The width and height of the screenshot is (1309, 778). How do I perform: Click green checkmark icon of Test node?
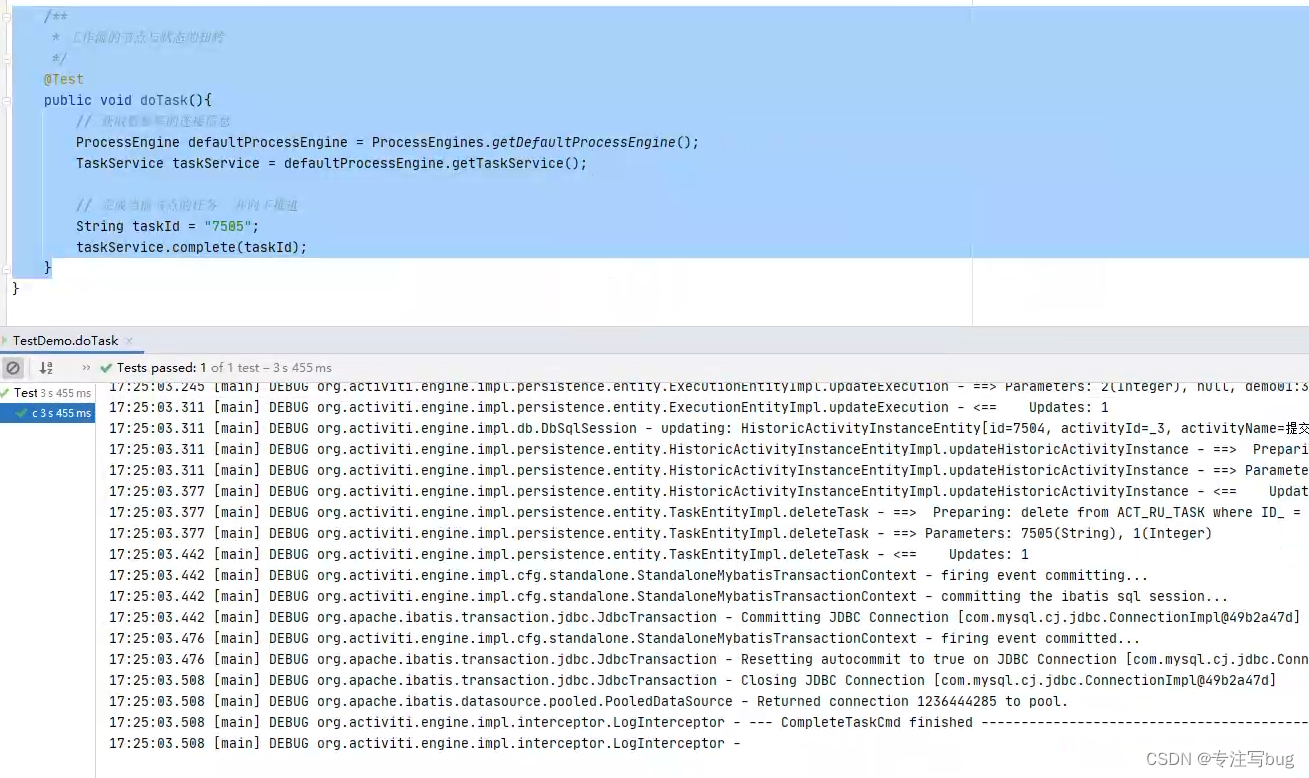point(5,393)
